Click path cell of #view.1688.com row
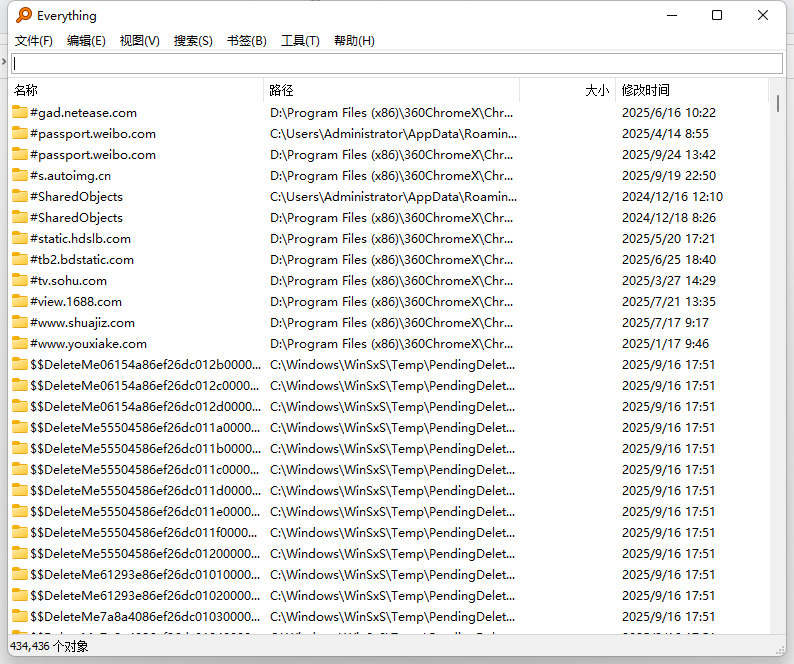 click(x=391, y=301)
